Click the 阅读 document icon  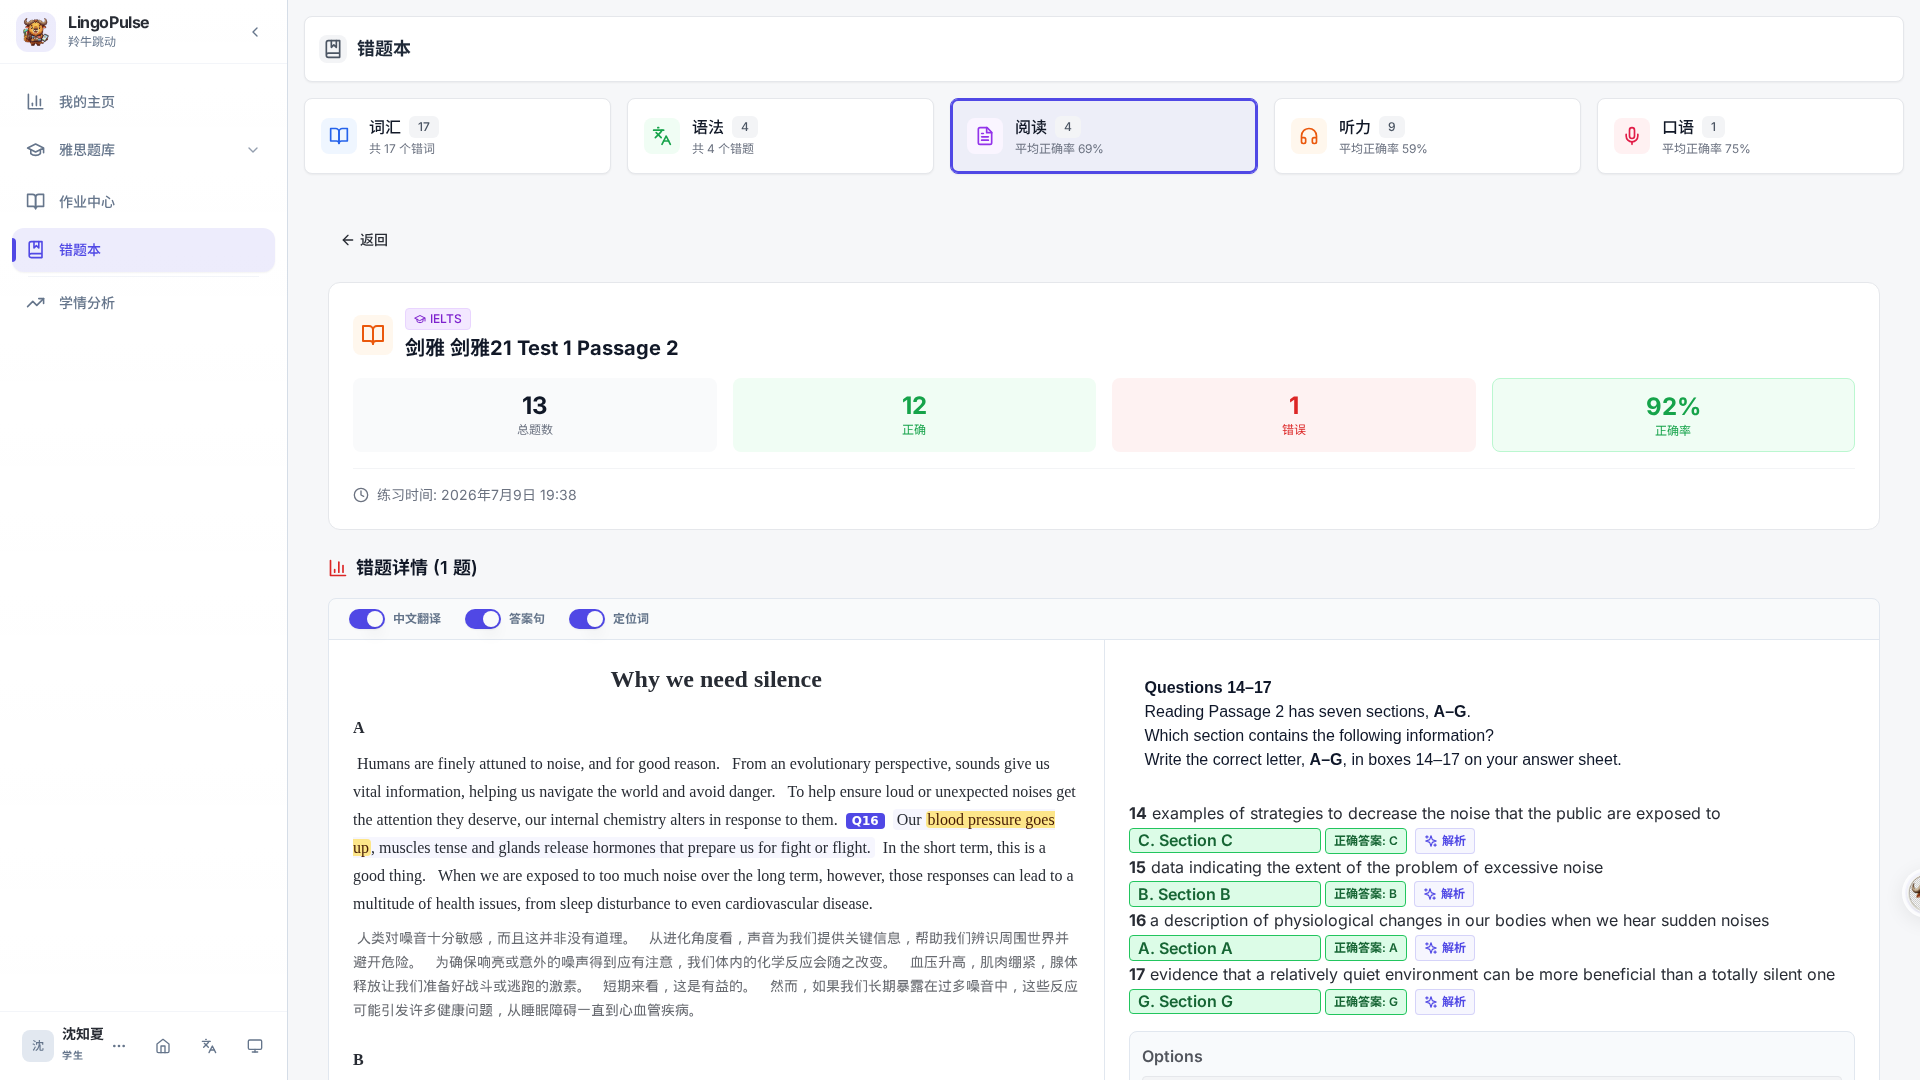(985, 136)
